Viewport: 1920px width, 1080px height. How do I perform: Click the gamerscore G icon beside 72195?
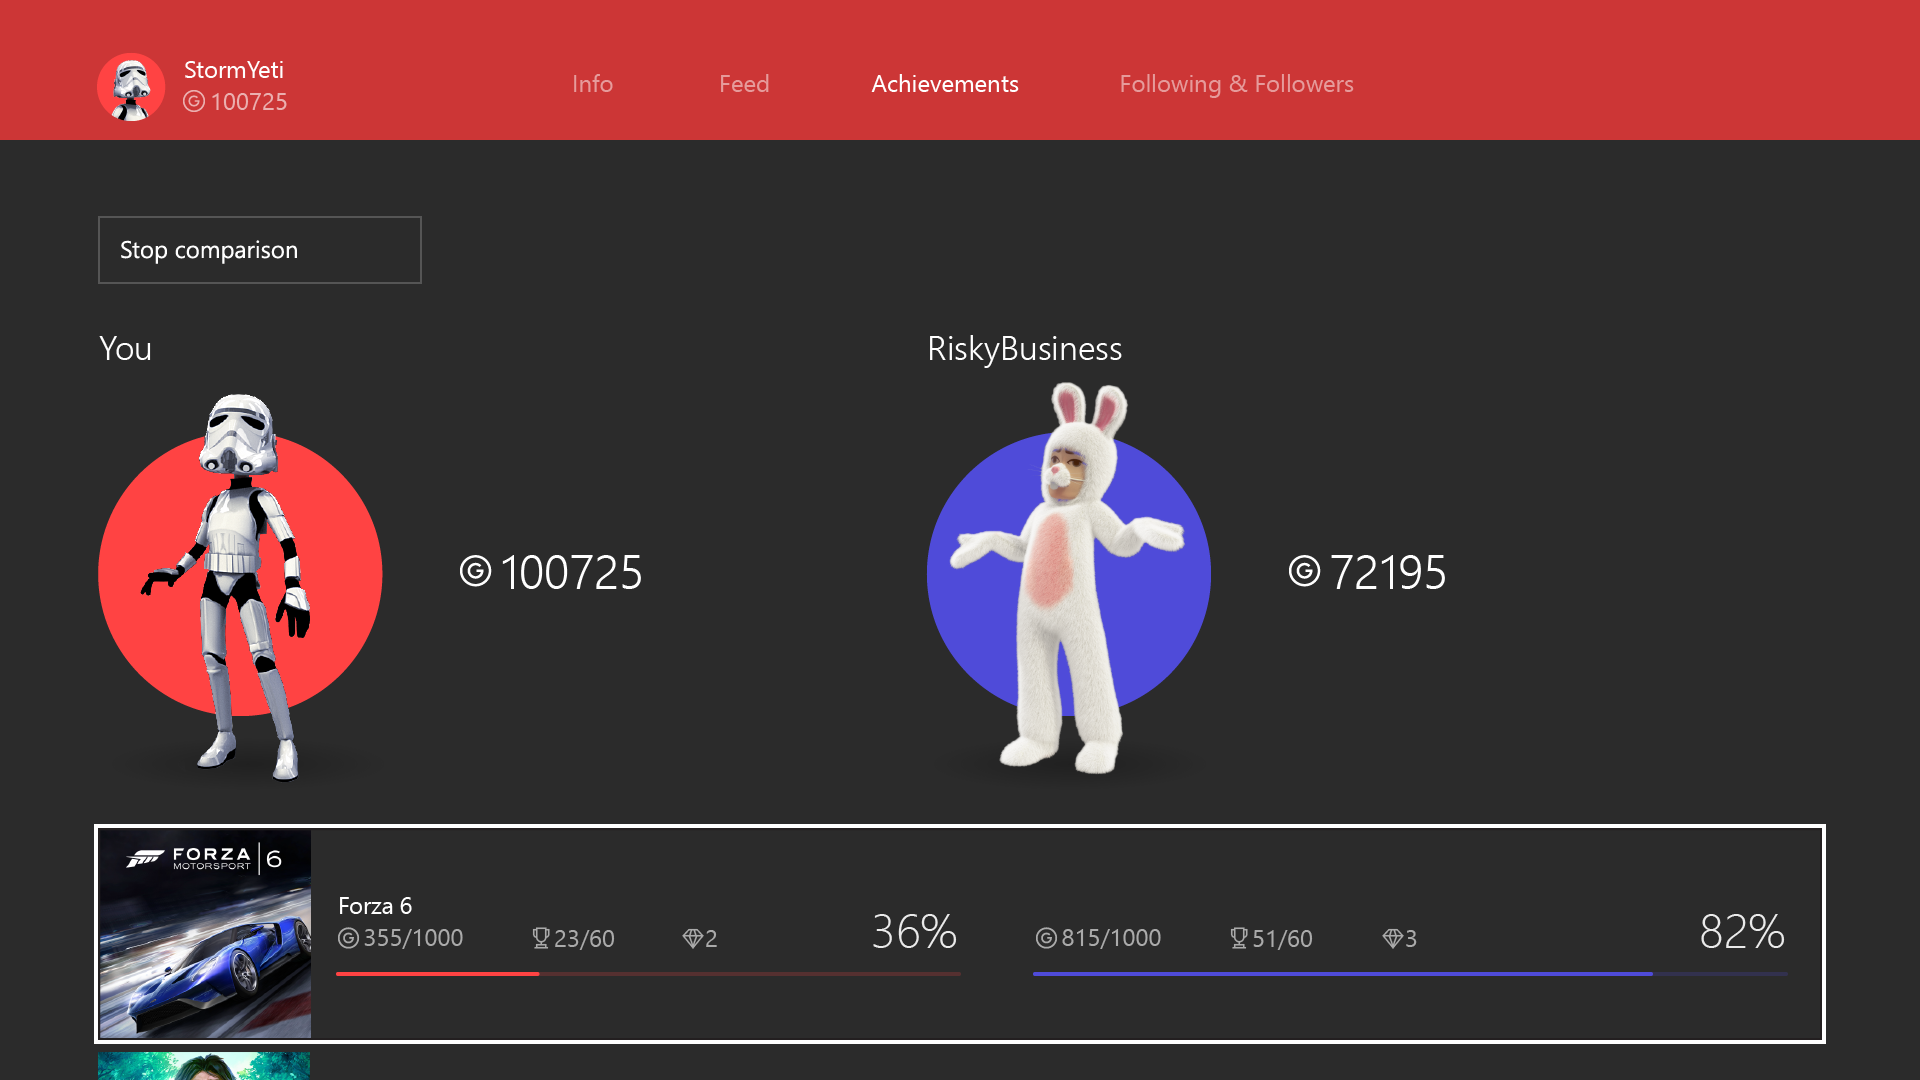[x=1304, y=572]
